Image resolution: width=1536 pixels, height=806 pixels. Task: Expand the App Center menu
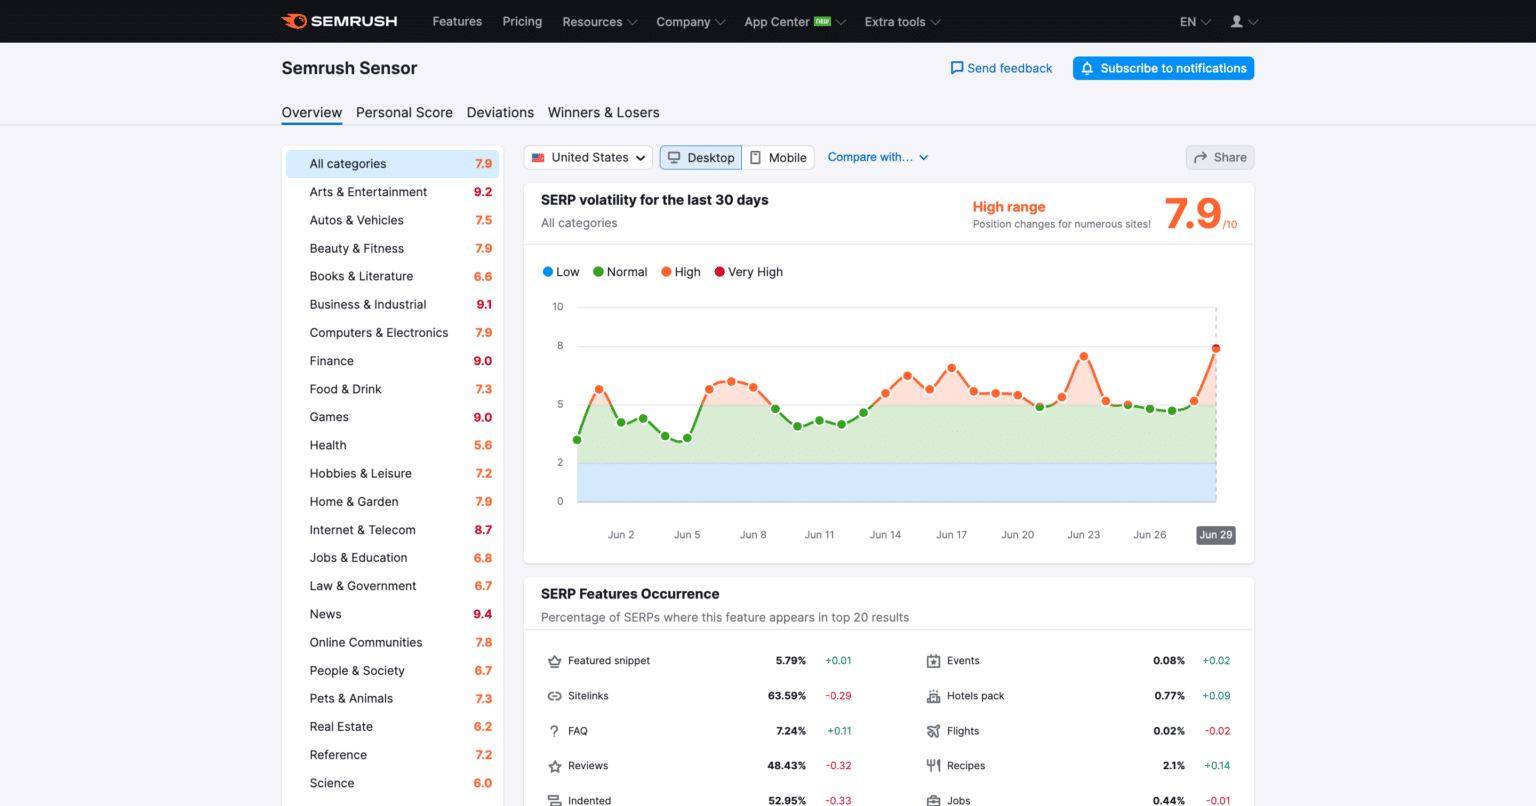795,21
